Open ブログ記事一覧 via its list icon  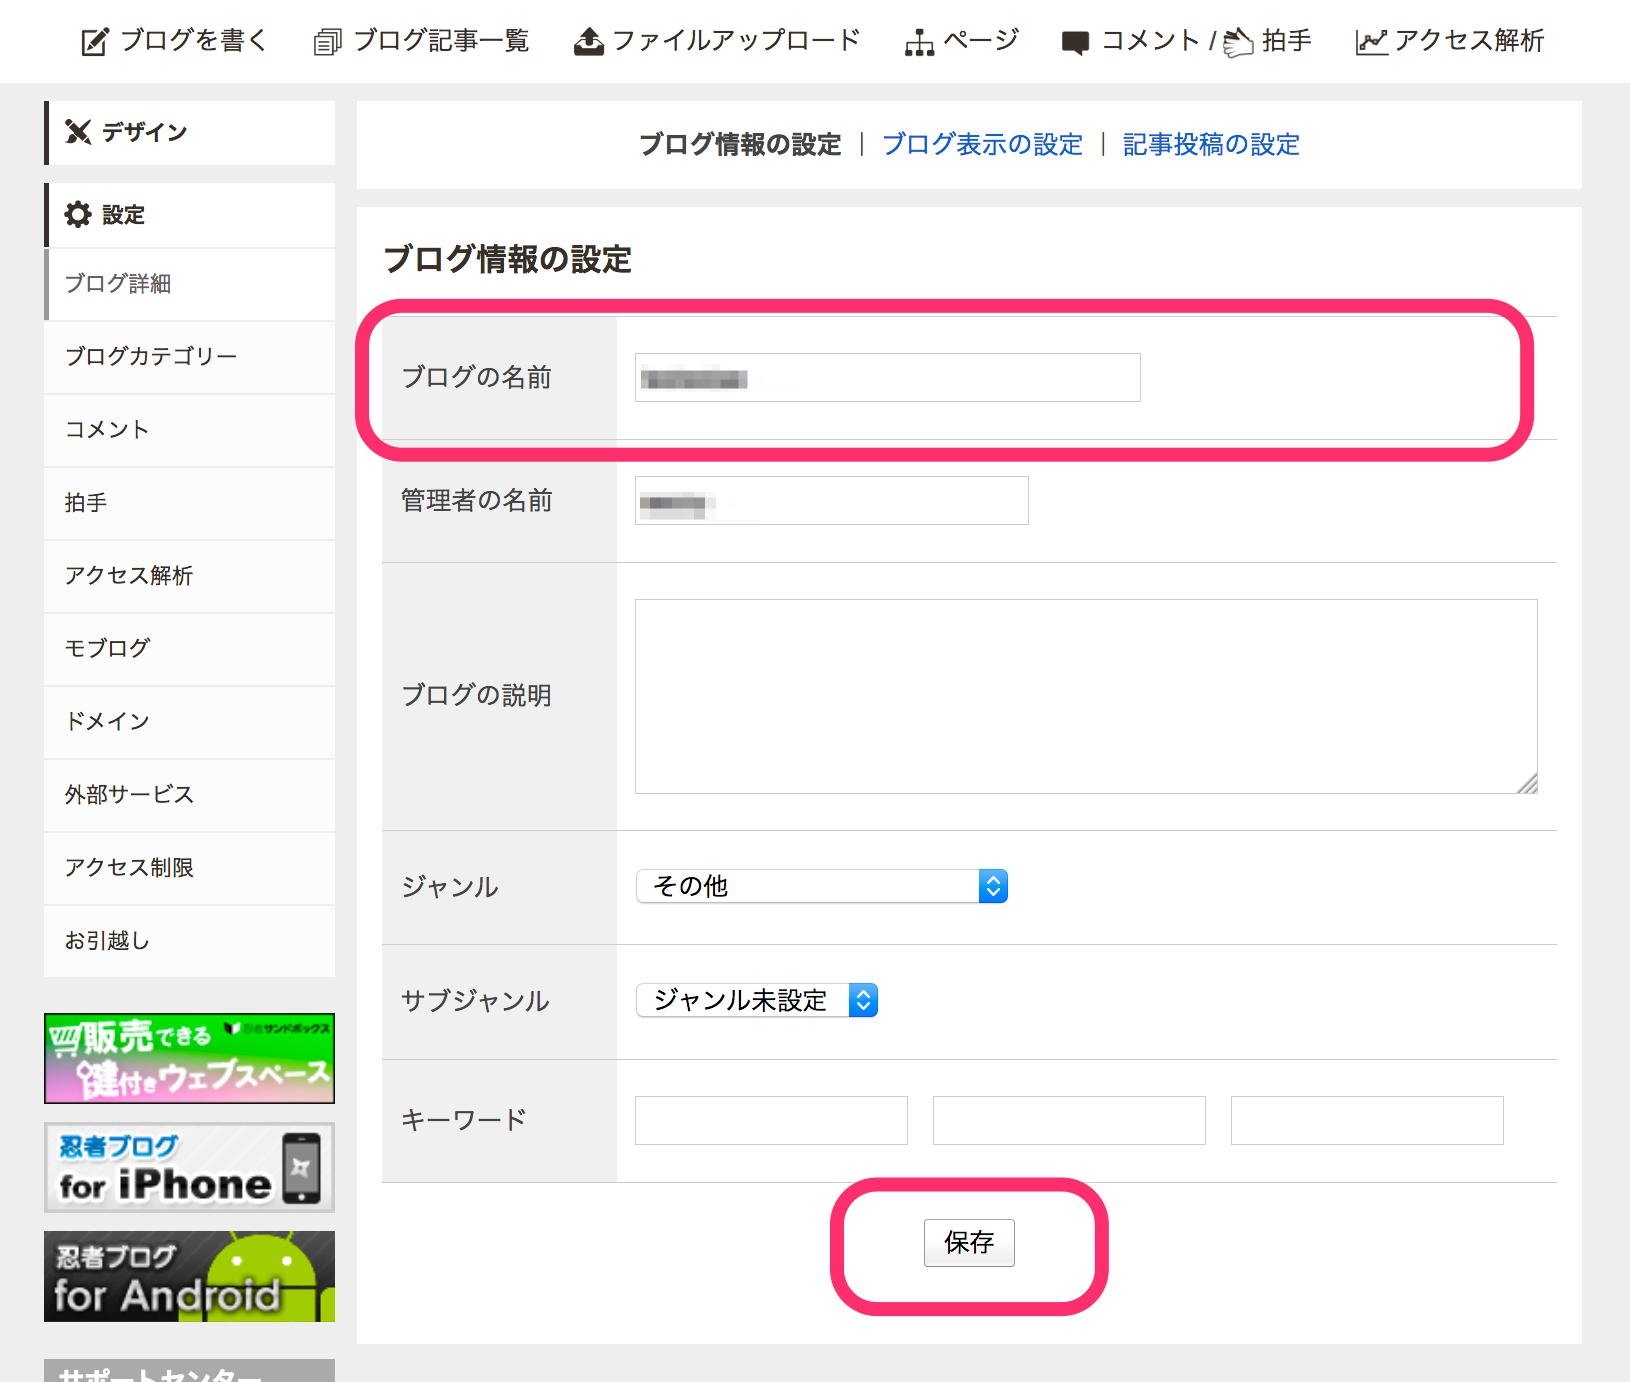(327, 41)
